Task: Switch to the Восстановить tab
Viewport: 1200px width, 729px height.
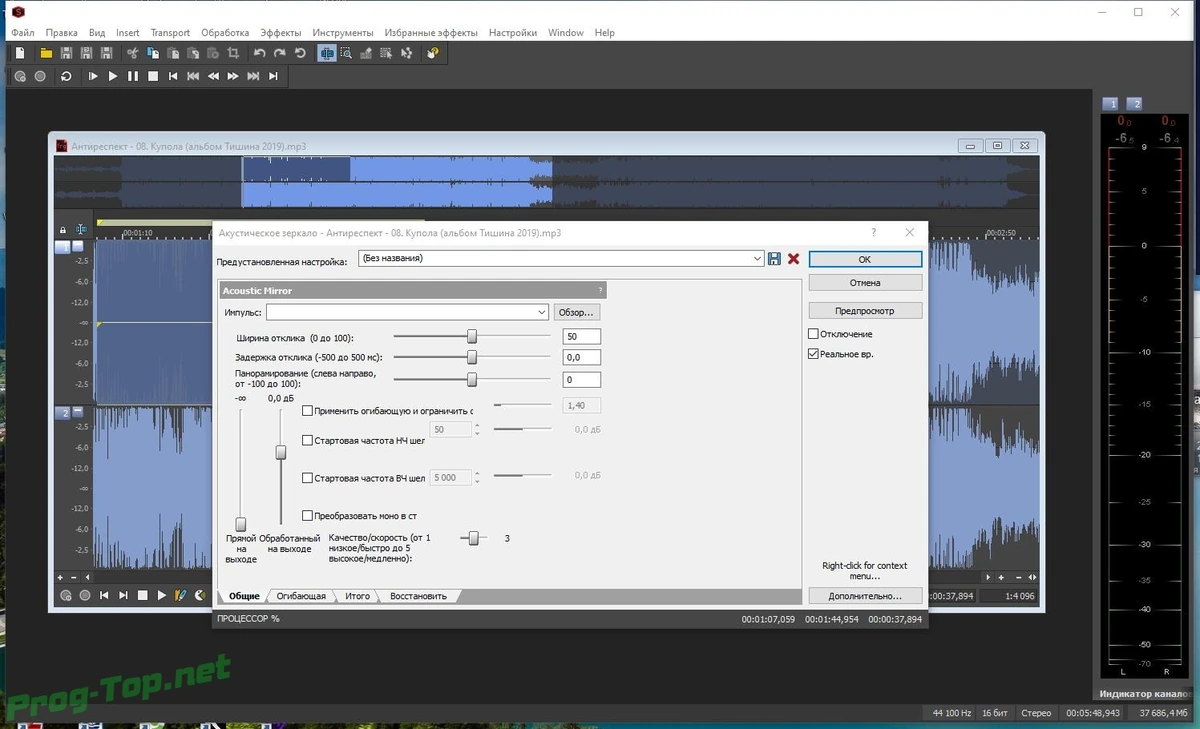Action: 417,596
